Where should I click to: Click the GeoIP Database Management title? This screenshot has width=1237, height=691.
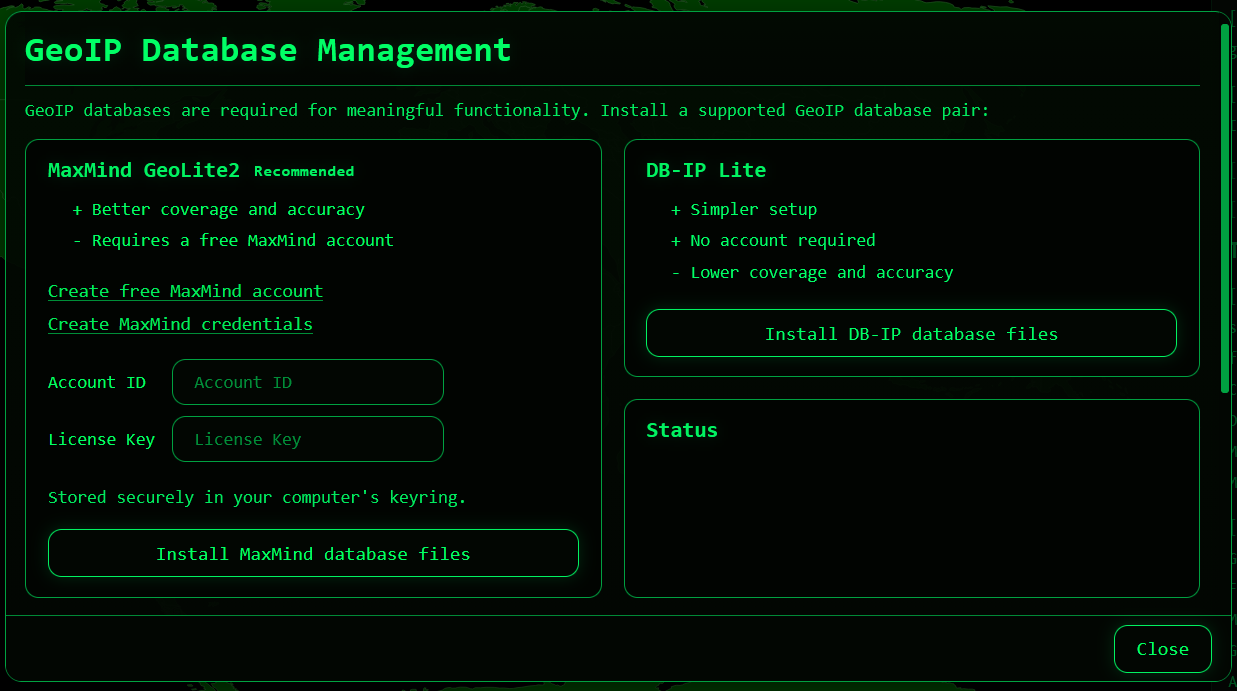click(268, 50)
